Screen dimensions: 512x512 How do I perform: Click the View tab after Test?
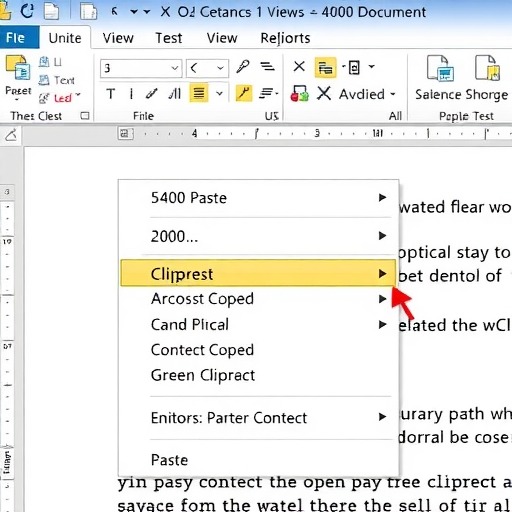coord(222,38)
